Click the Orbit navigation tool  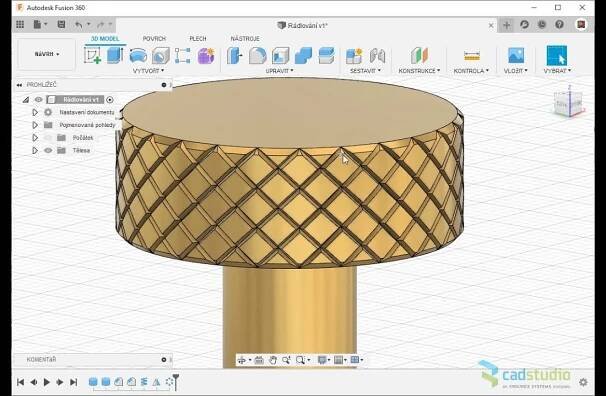(x=242, y=360)
